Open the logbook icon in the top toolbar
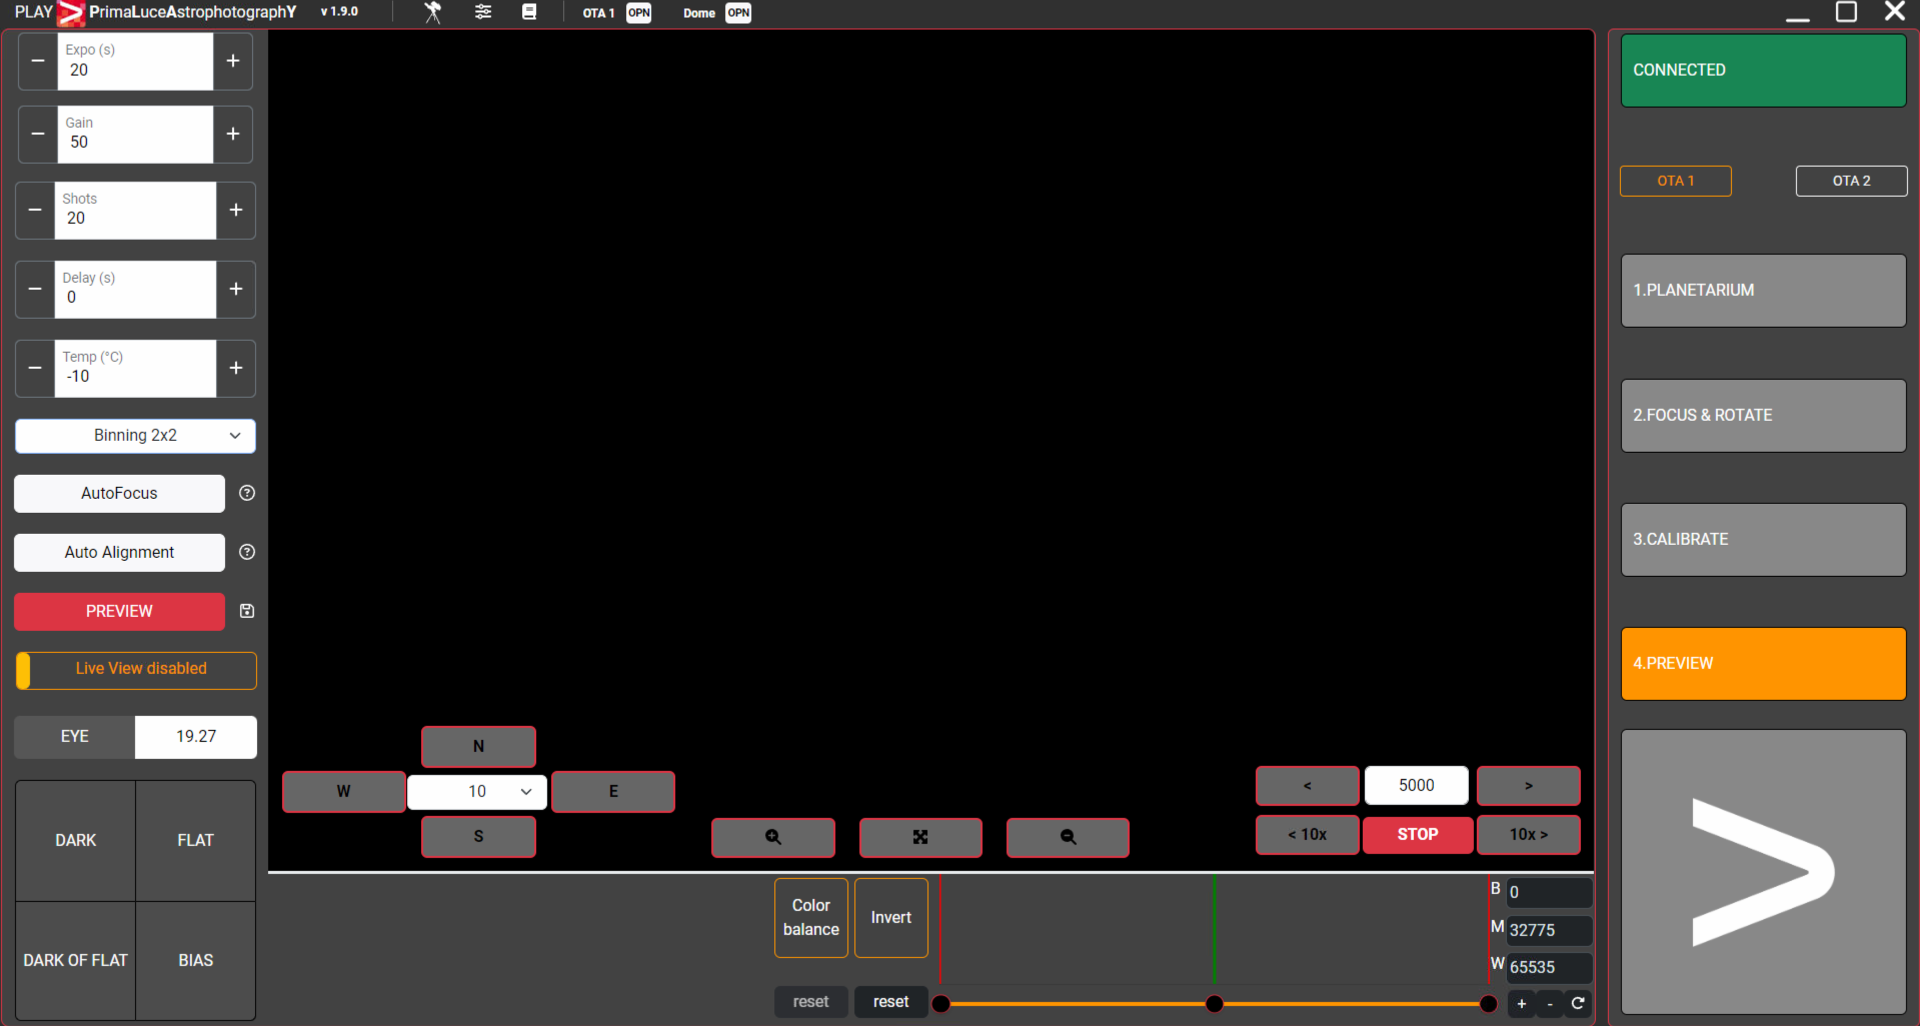 [530, 12]
